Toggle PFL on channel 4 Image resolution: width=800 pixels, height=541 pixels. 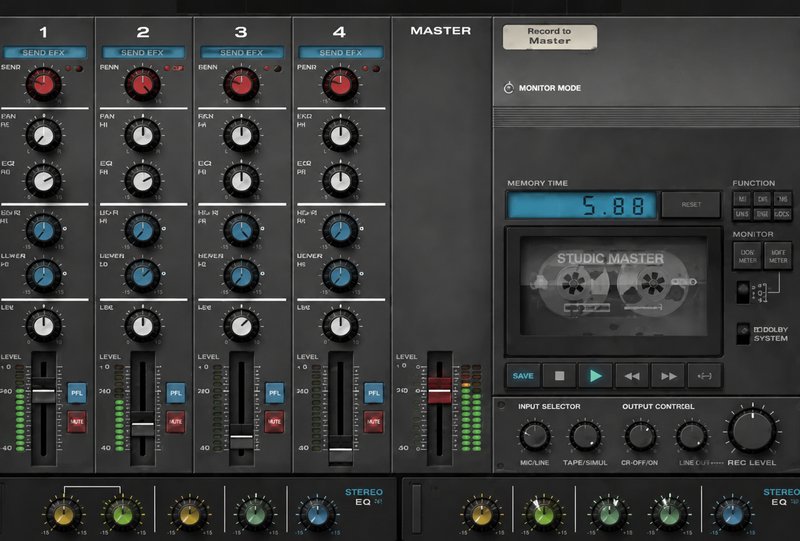tap(373, 393)
